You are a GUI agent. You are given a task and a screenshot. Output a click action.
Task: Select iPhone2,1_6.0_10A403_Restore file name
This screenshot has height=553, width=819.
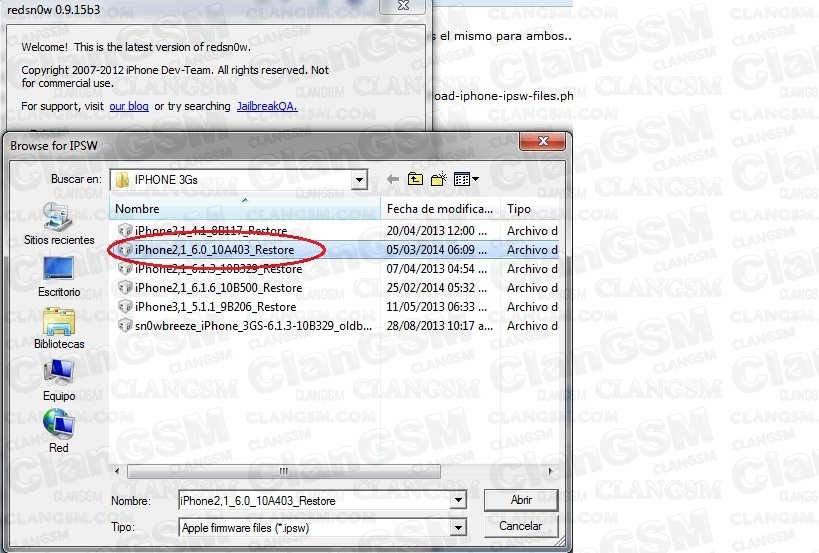215,250
